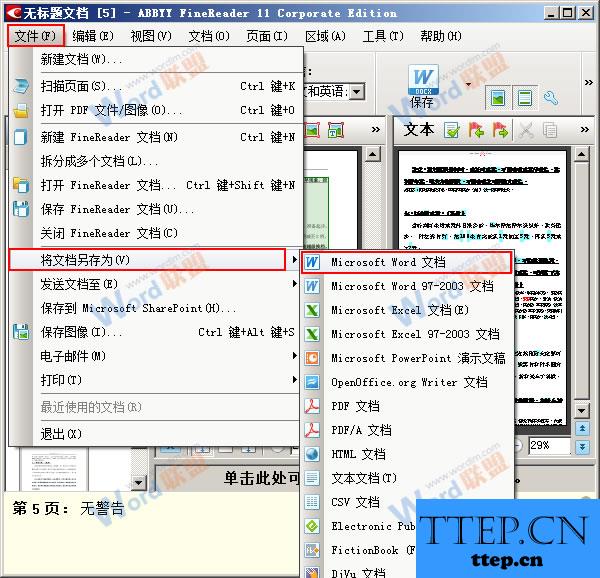Click the Acrobat icon beside PDF 文档

point(312,406)
